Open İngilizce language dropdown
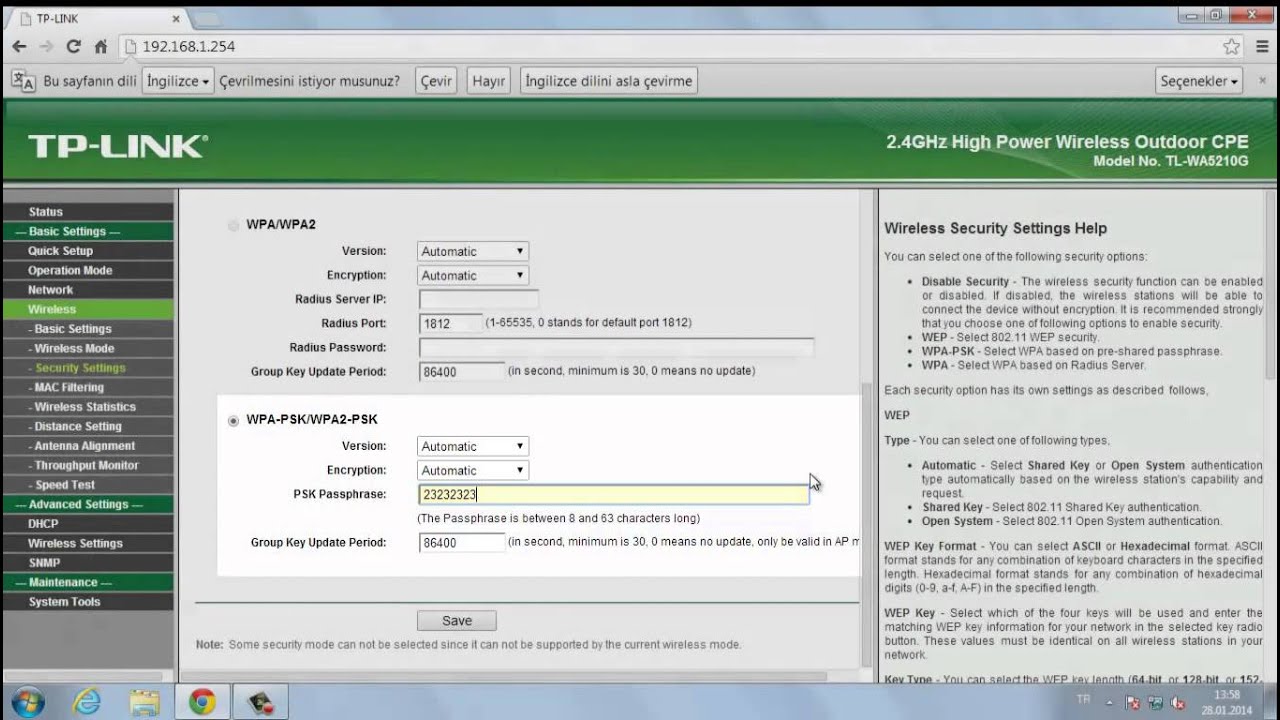The height and width of the screenshot is (720, 1280). coord(179,81)
